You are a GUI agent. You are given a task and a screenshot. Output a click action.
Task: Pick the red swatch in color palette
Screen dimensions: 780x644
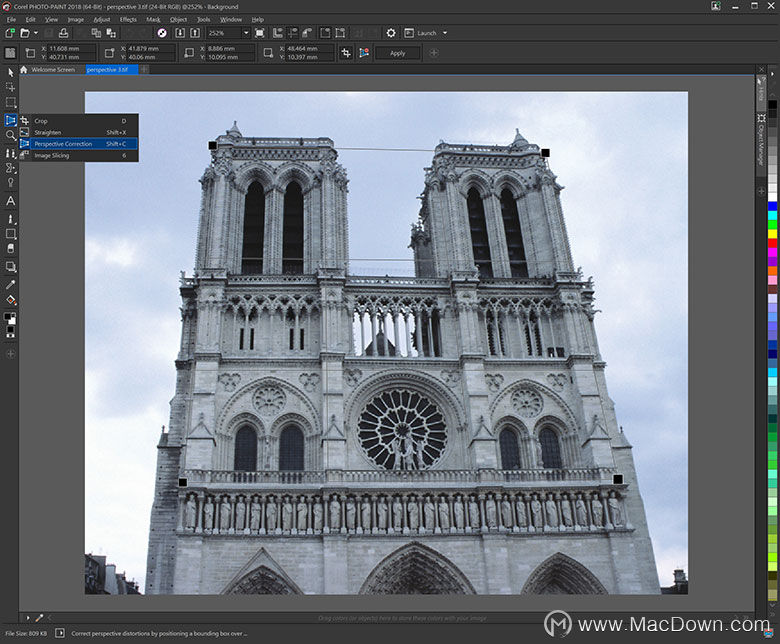[x=772, y=243]
